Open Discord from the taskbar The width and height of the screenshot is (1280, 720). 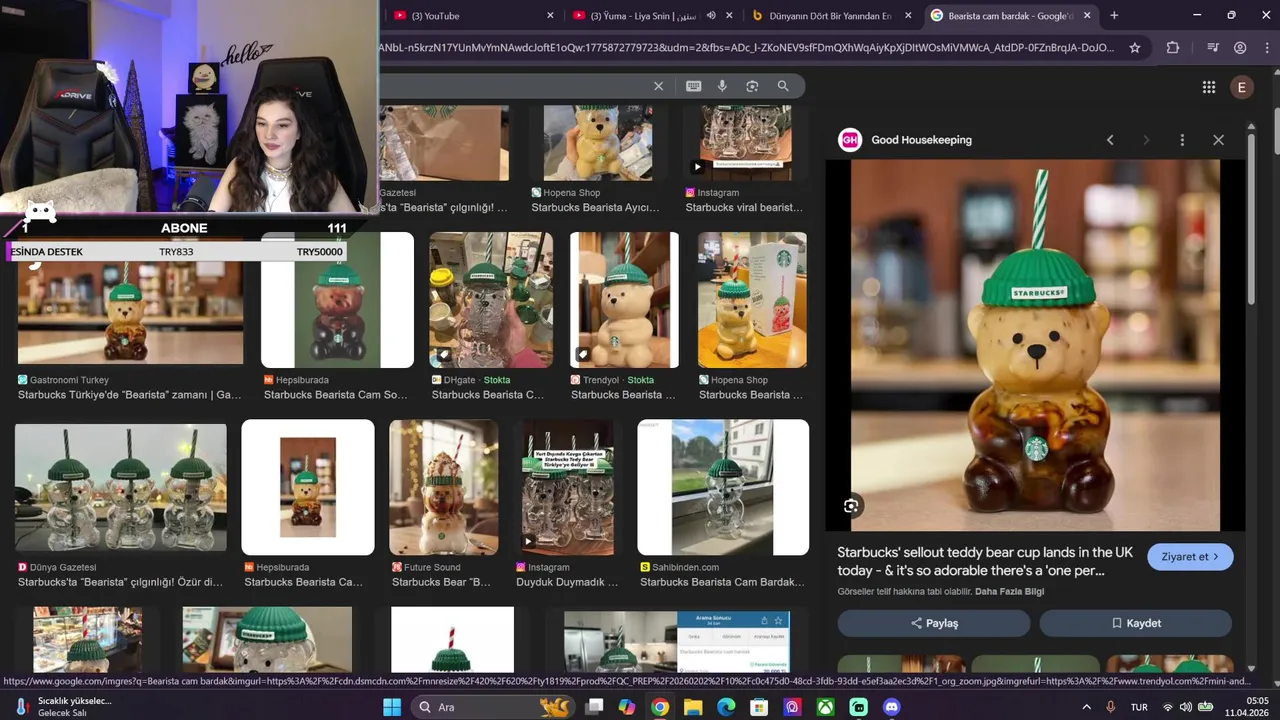[892, 707]
